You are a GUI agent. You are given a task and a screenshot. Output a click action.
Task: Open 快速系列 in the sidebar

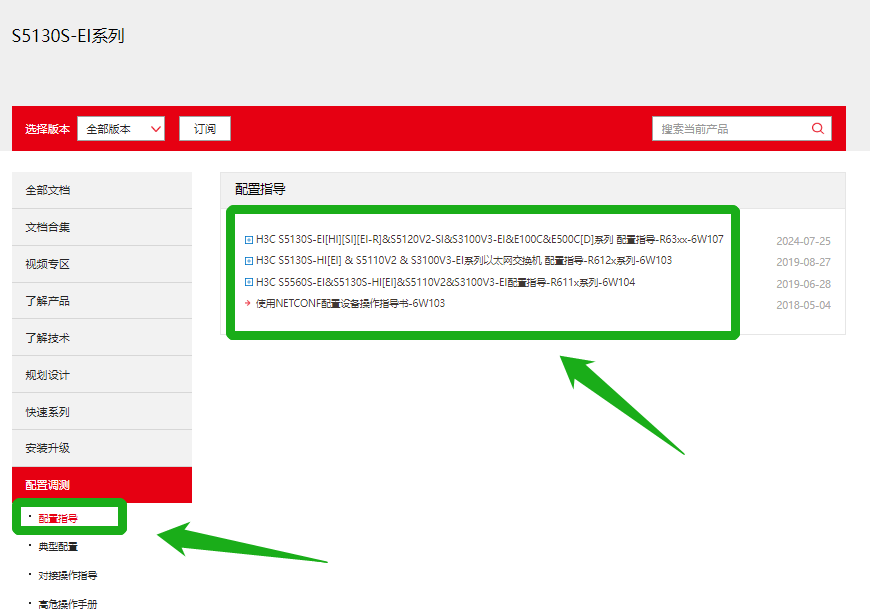pos(102,412)
